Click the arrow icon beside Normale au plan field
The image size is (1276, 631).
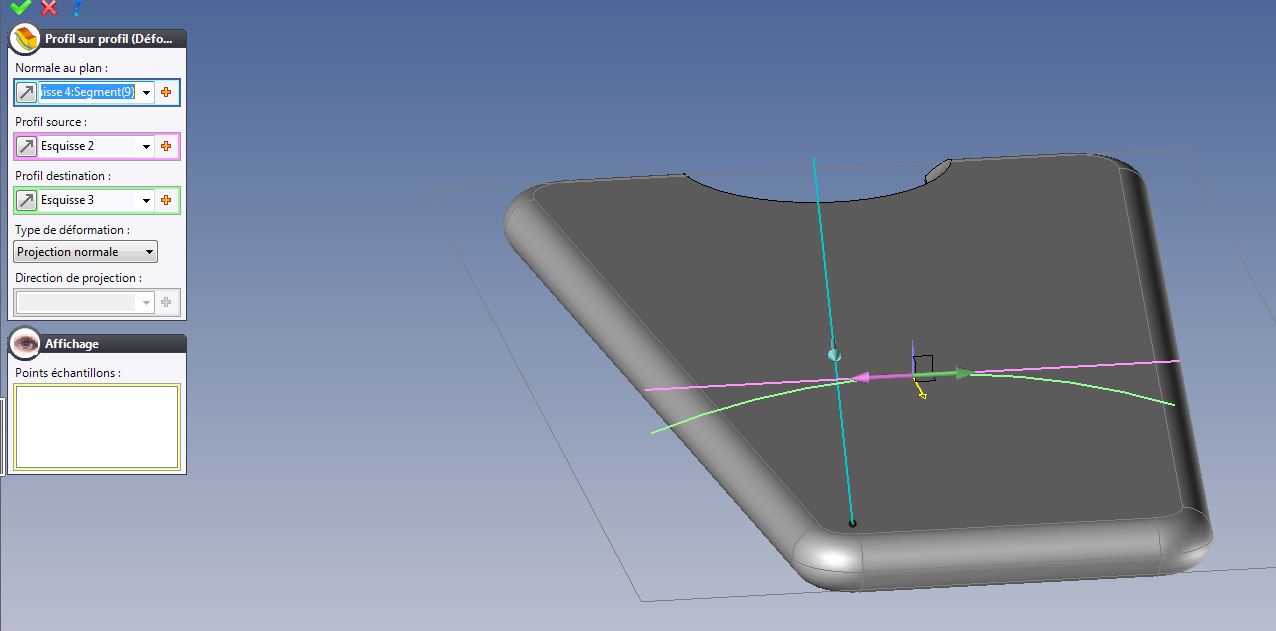click(26, 93)
